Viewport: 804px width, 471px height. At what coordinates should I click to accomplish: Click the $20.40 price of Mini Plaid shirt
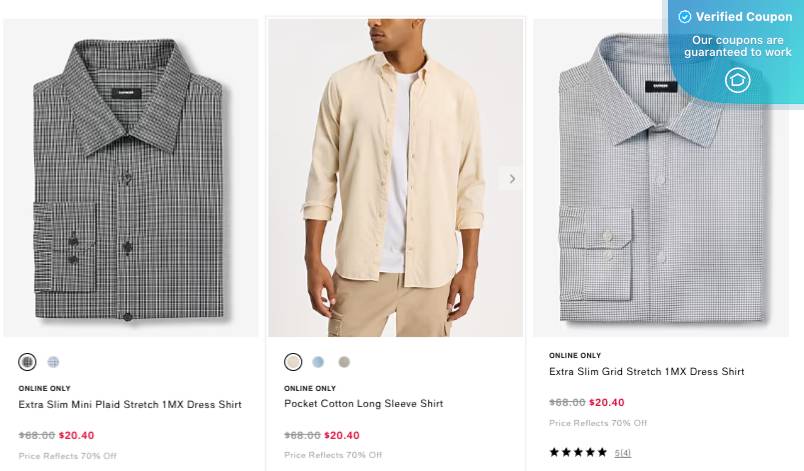(77, 436)
